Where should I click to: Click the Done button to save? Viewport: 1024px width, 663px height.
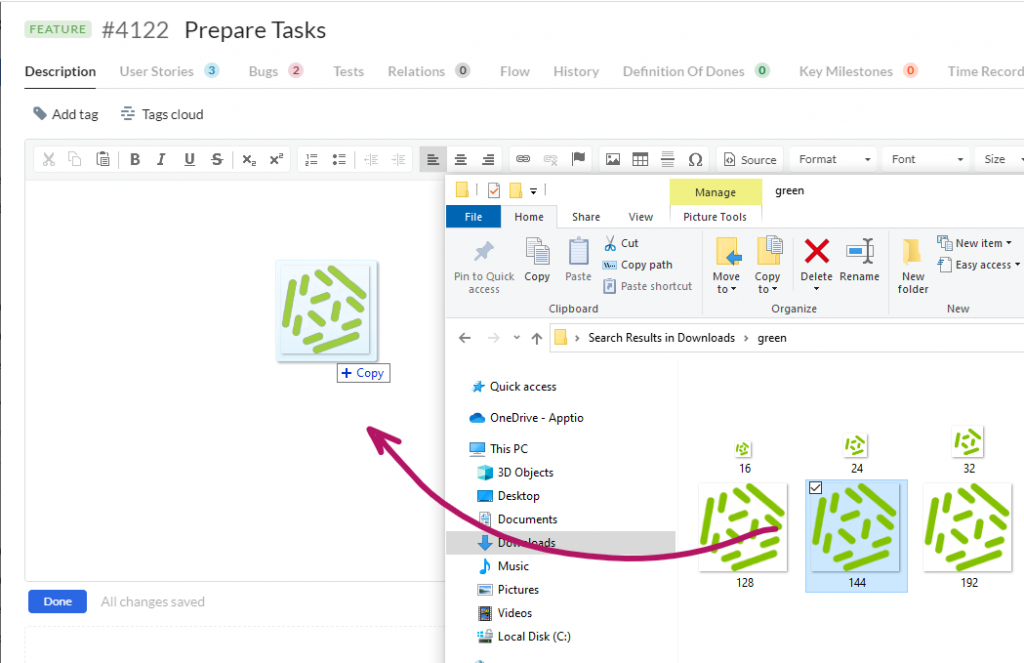pos(57,601)
